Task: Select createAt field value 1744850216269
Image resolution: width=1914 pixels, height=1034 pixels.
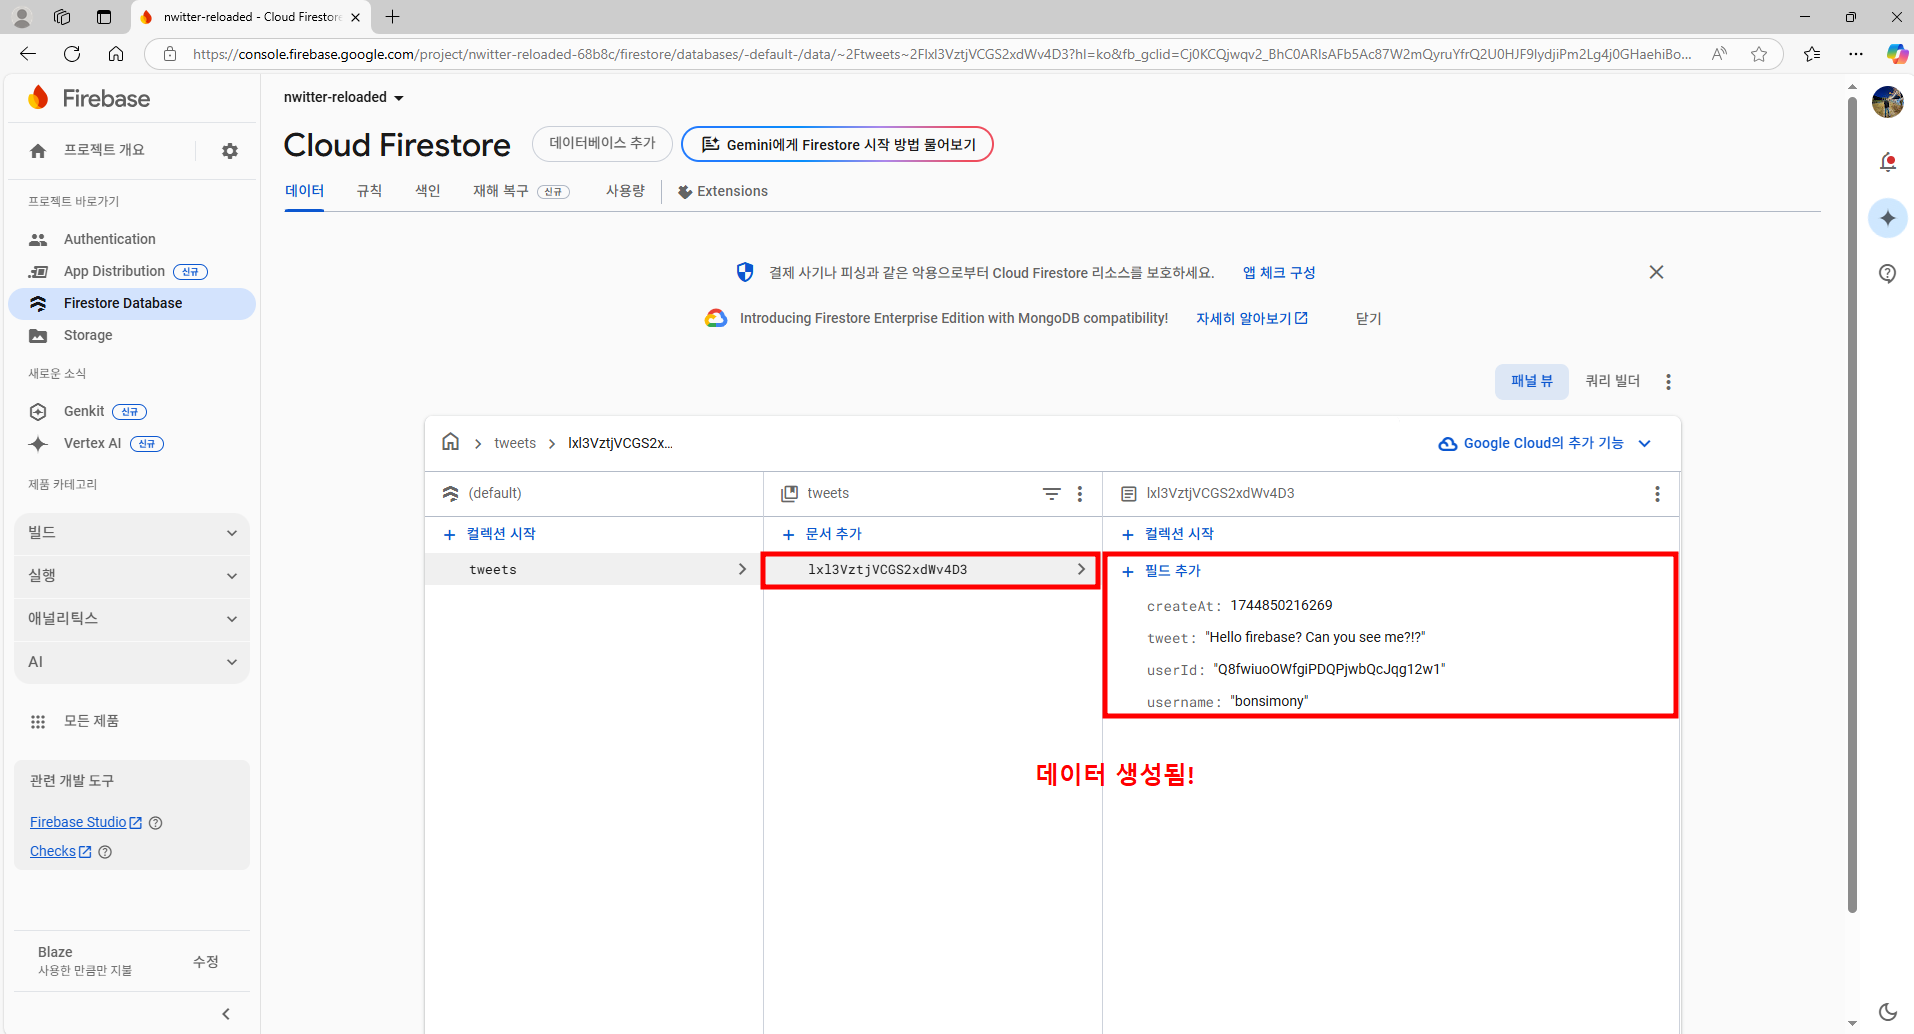Action: pyautogui.click(x=1281, y=605)
